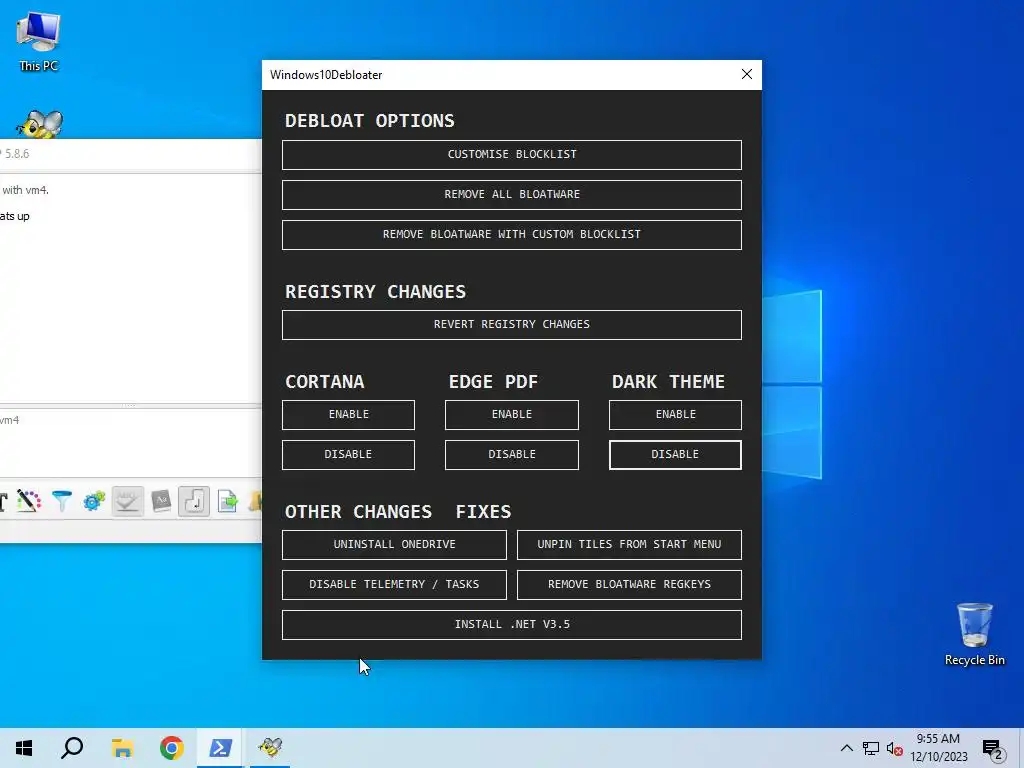This screenshot has width=1024, height=768.
Task: Run Remove All Bloatware
Action: pos(511,195)
